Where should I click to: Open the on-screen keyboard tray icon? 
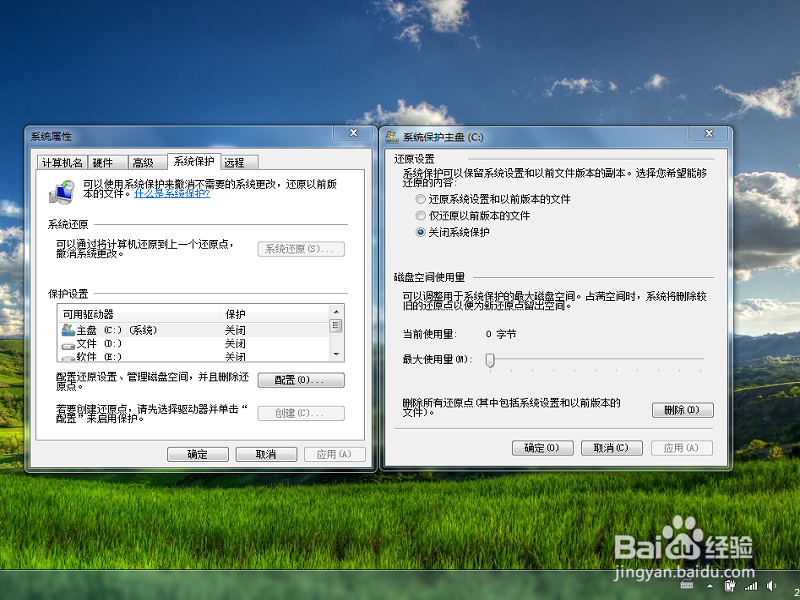(687, 585)
